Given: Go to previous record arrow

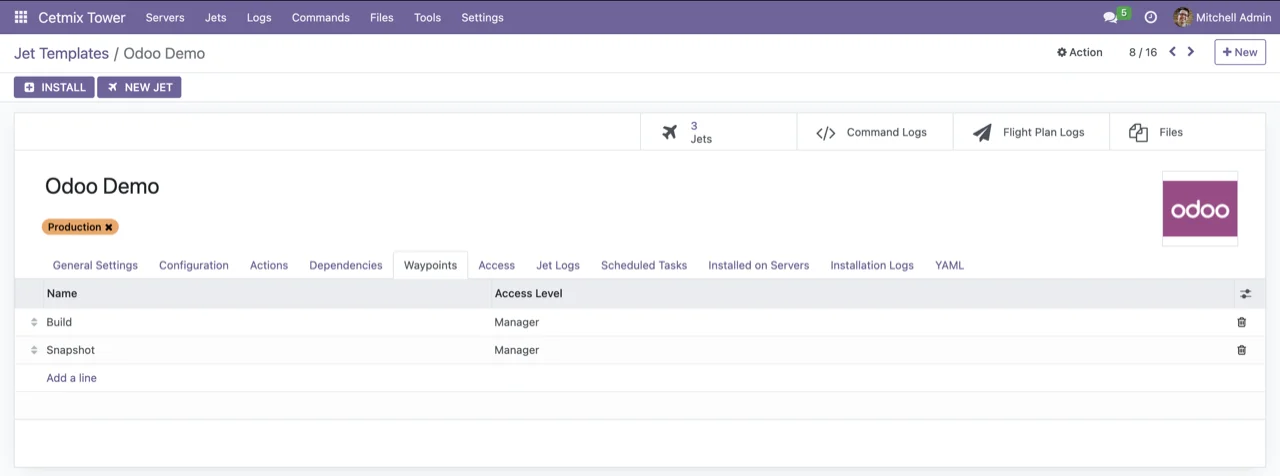Looking at the screenshot, I should click(x=1172, y=52).
